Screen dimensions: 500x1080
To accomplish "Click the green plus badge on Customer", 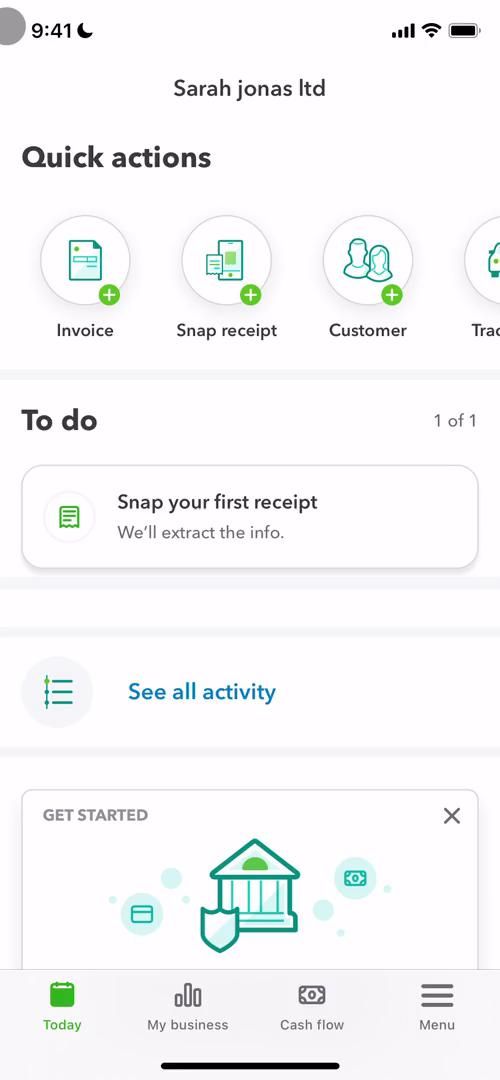I will [x=392, y=295].
